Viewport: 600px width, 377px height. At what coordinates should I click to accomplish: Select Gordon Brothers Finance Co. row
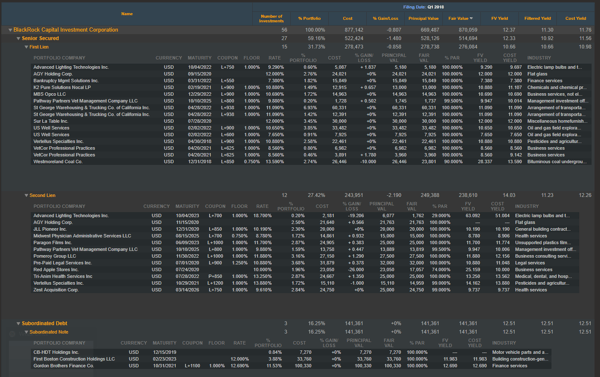click(291, 366)
